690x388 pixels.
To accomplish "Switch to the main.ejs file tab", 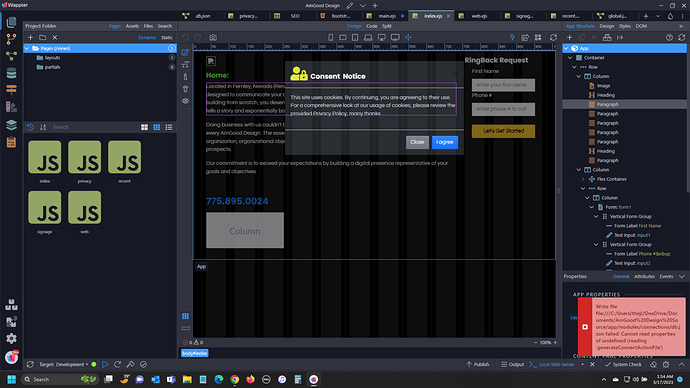I will point(387,16).
